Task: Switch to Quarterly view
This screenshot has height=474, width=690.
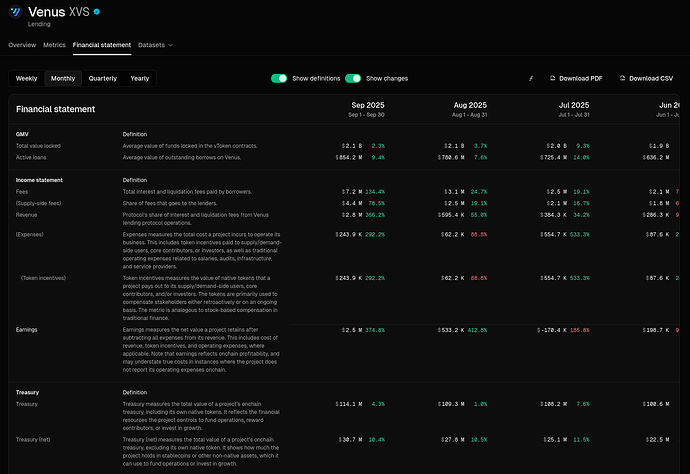Action: coord(102,78)
